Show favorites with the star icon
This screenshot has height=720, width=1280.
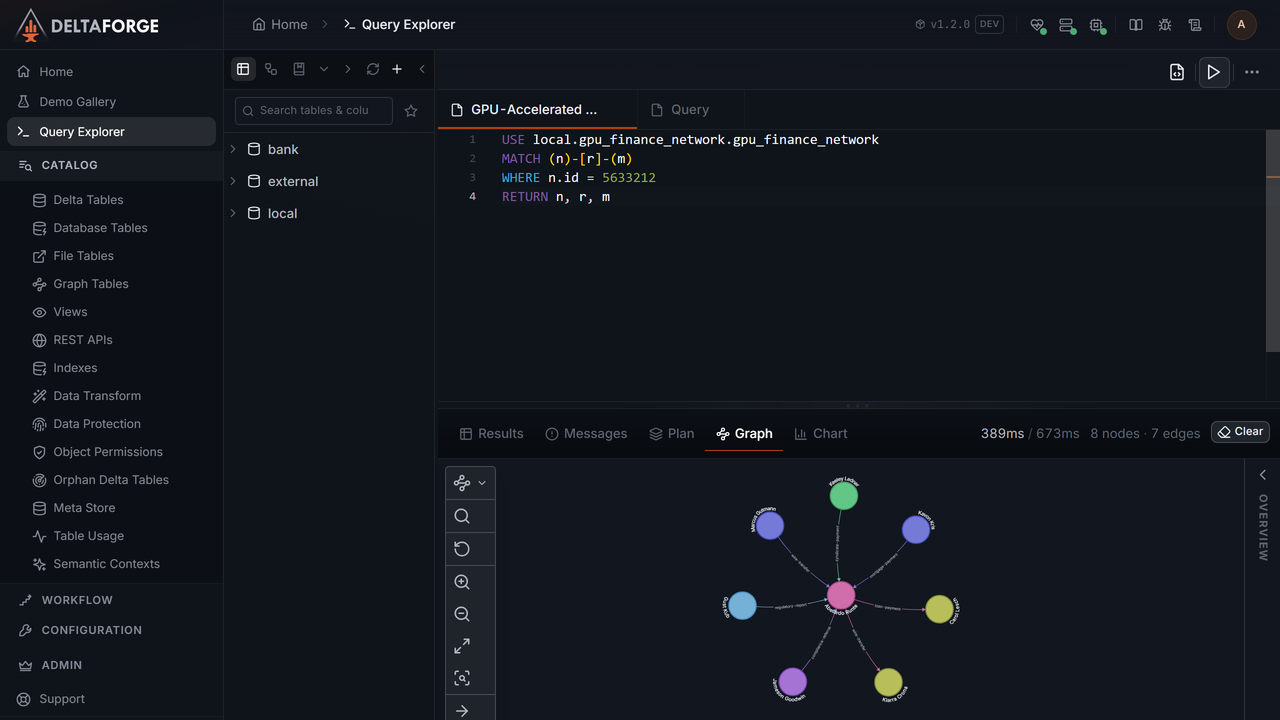point(411,111)
